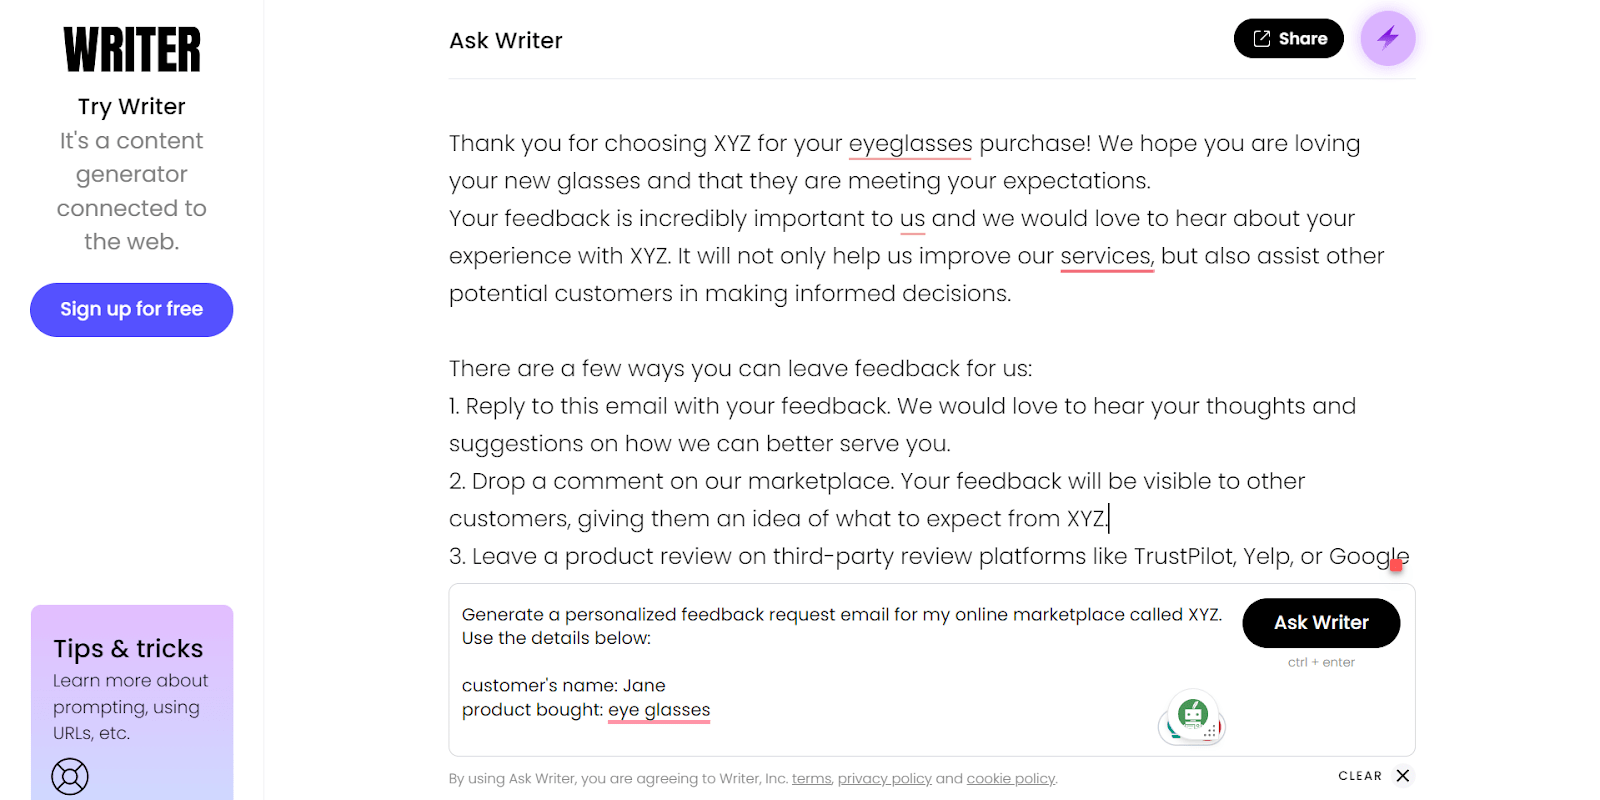Screen dimensions: 1600x800
Task: Click the WRITER logo
Action: (132, 50)
